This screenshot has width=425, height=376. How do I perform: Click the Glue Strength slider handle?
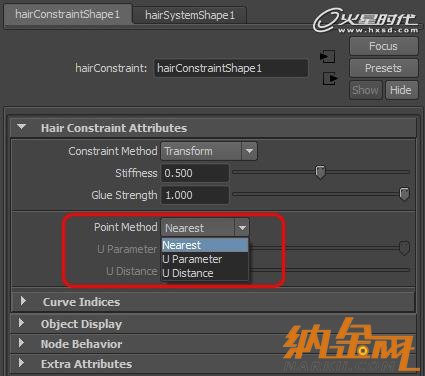coord(404,194)
